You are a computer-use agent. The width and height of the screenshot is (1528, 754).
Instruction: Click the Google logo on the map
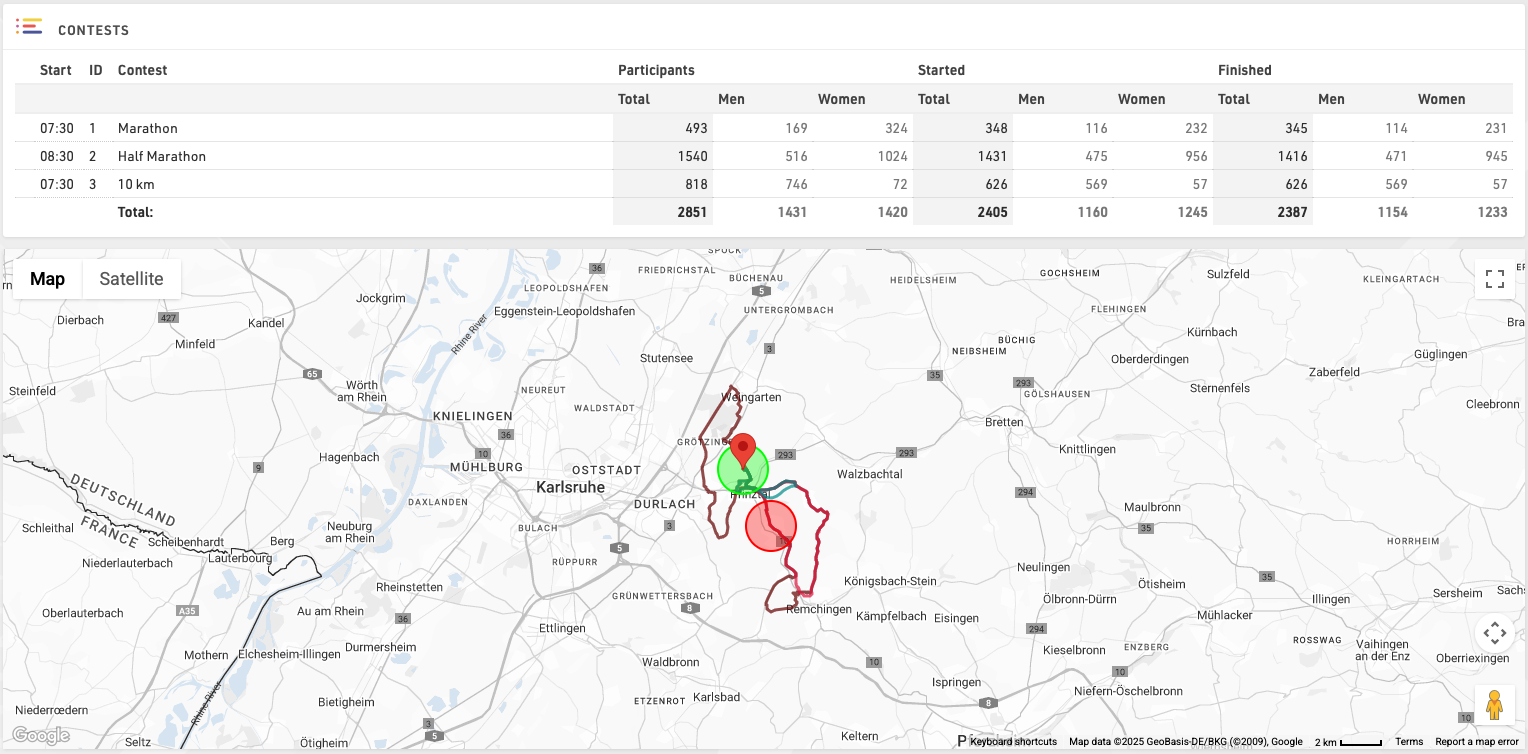pos(41,736)
